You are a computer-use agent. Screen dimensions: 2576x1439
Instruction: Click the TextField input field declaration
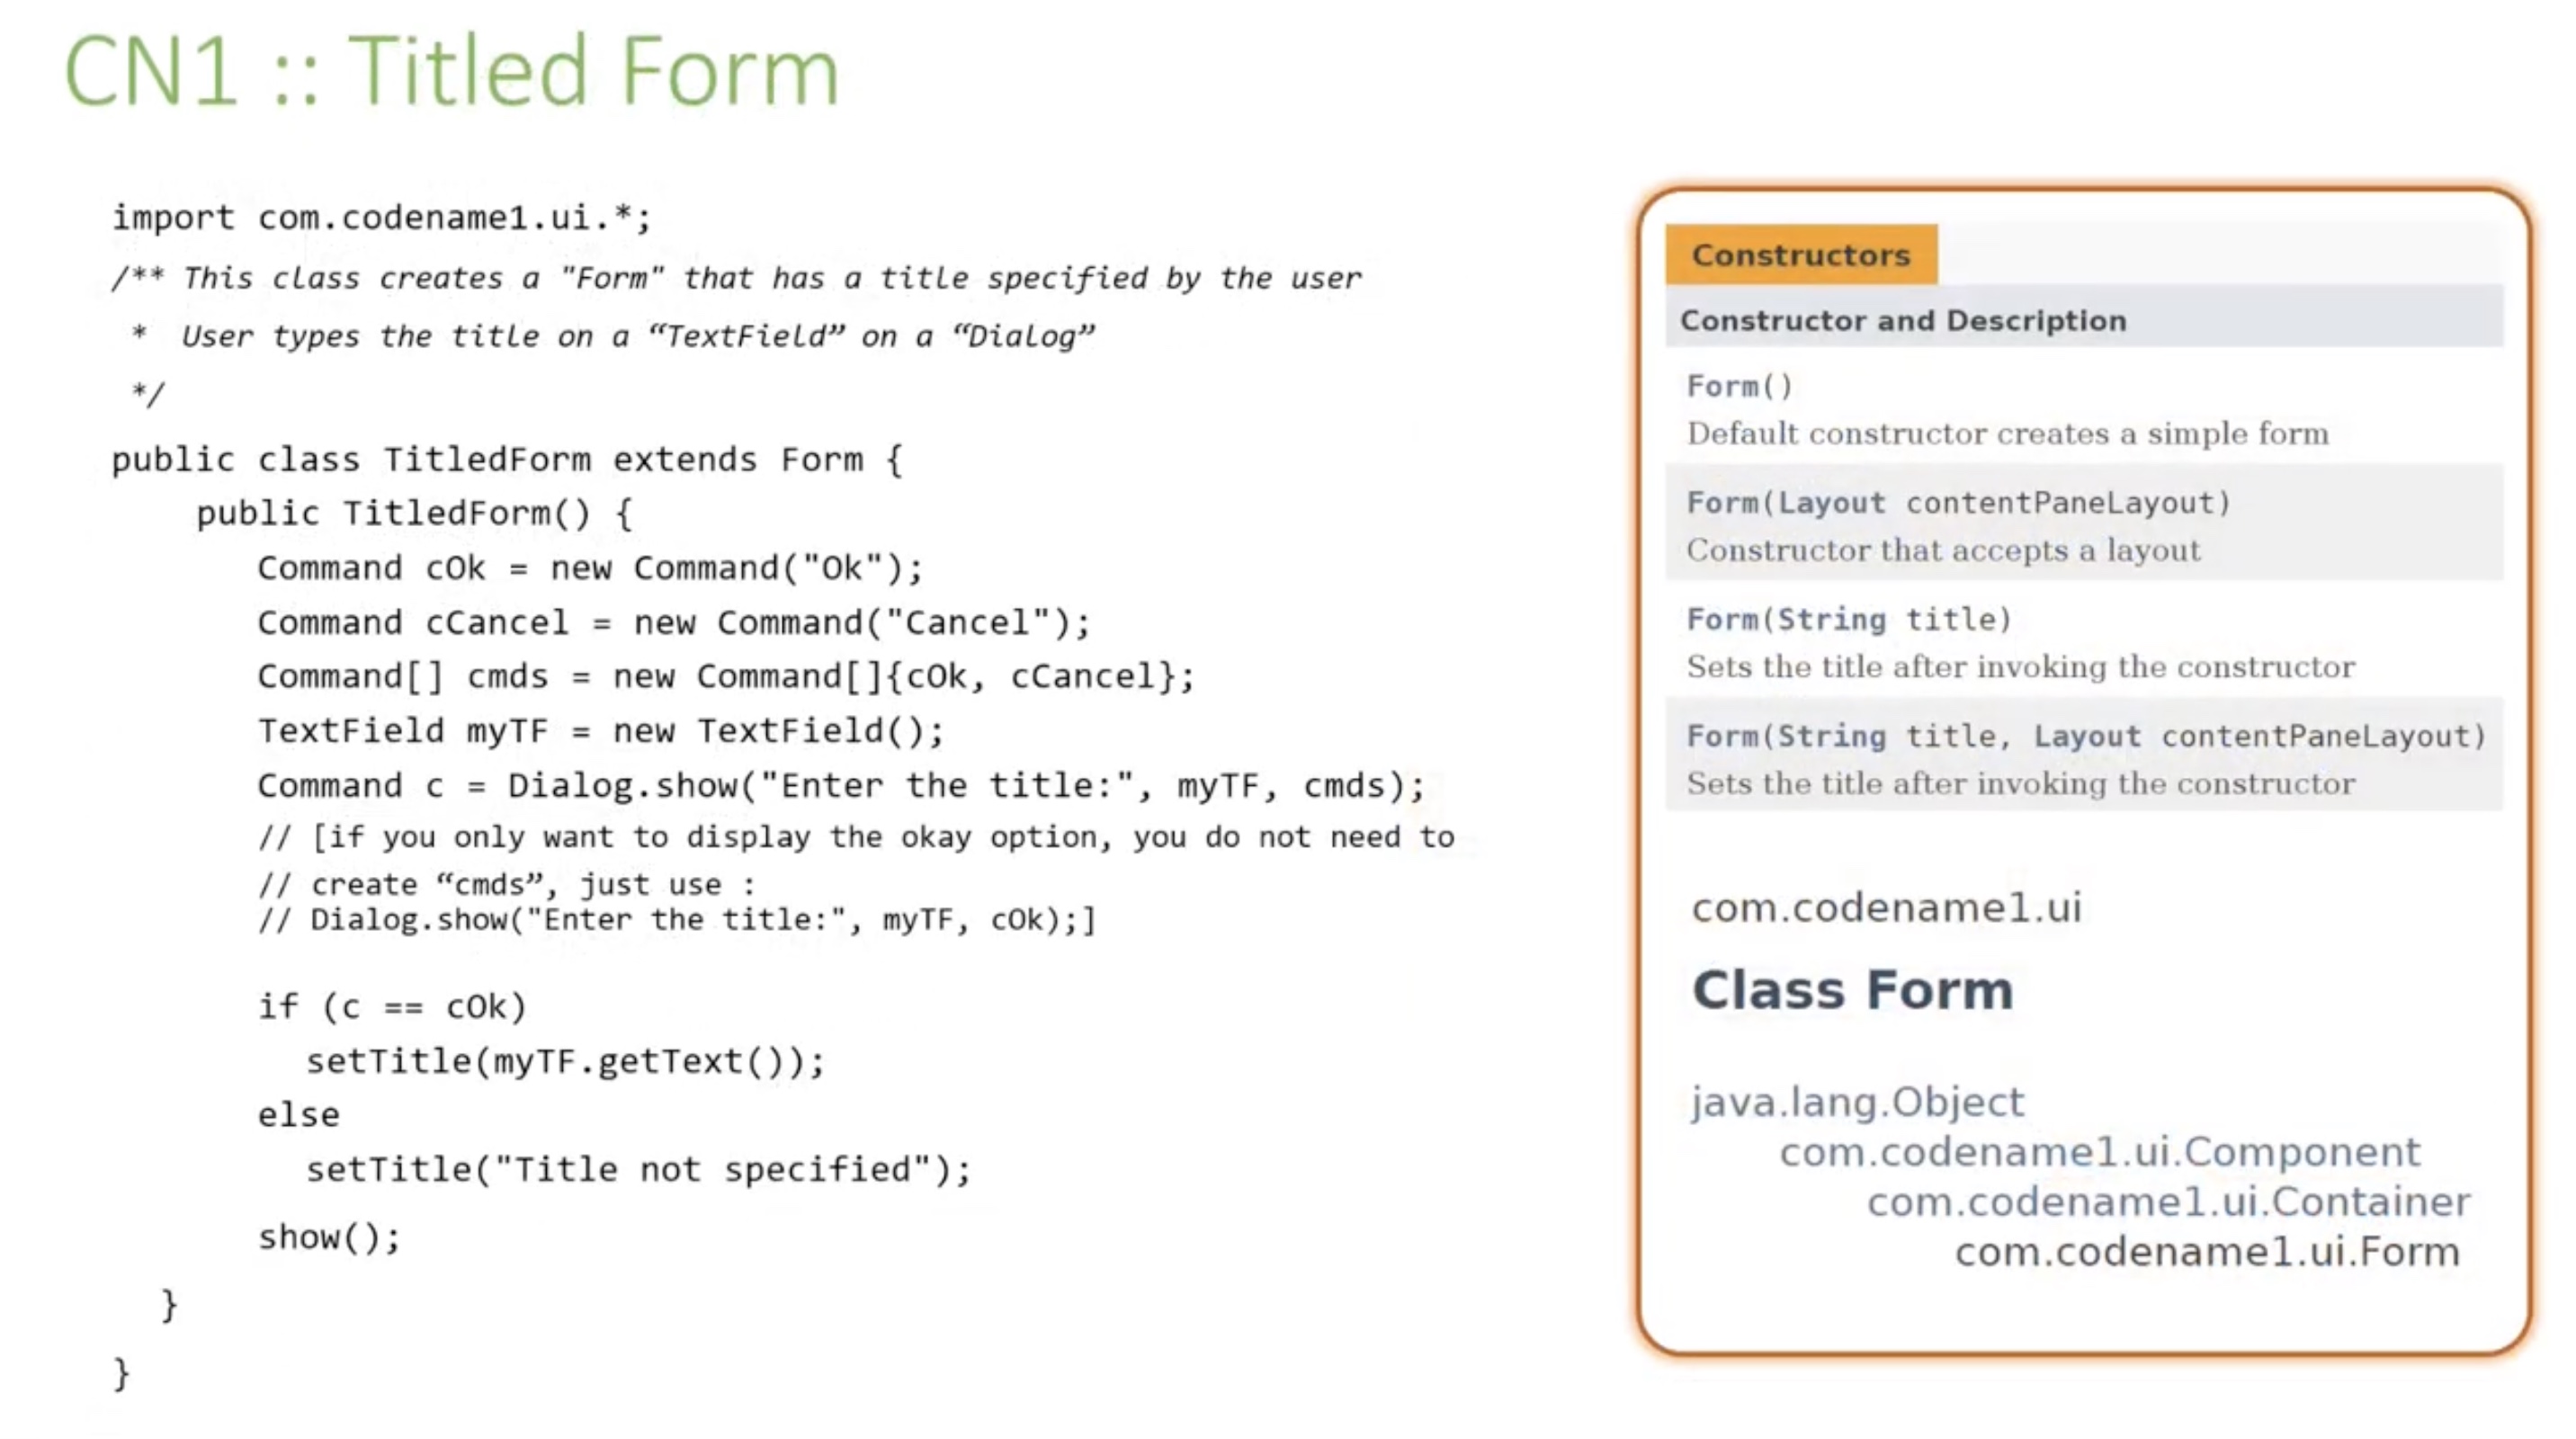tap(600, 729)
